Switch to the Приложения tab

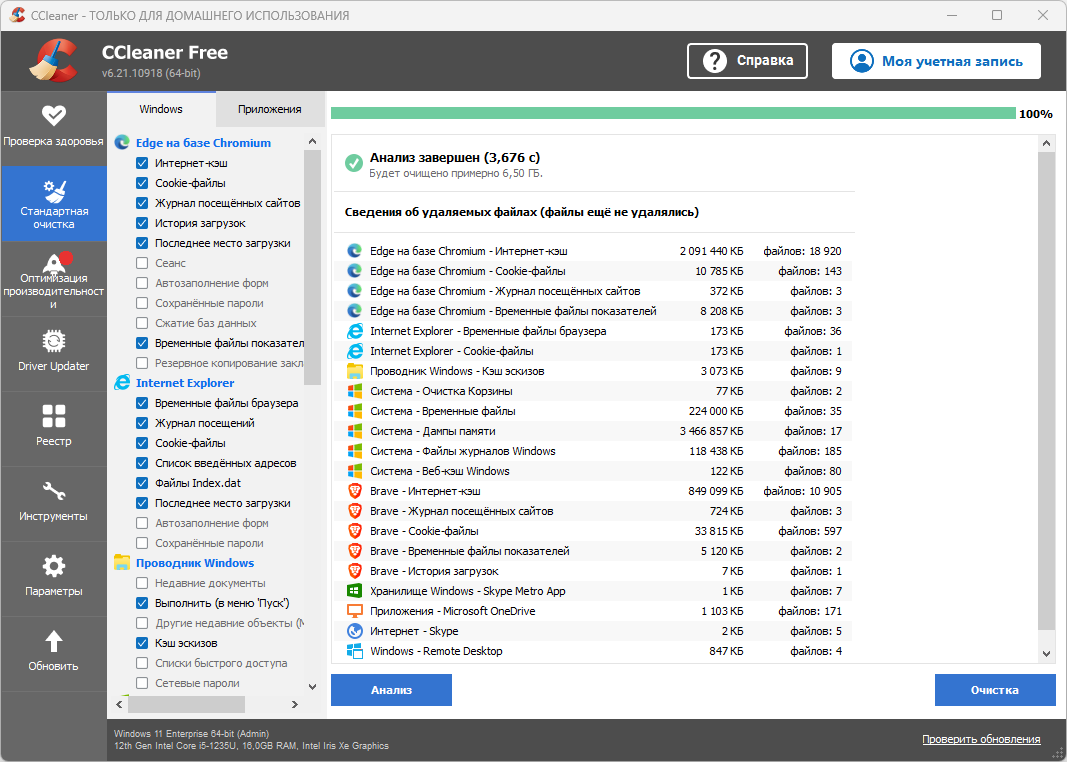268,109
